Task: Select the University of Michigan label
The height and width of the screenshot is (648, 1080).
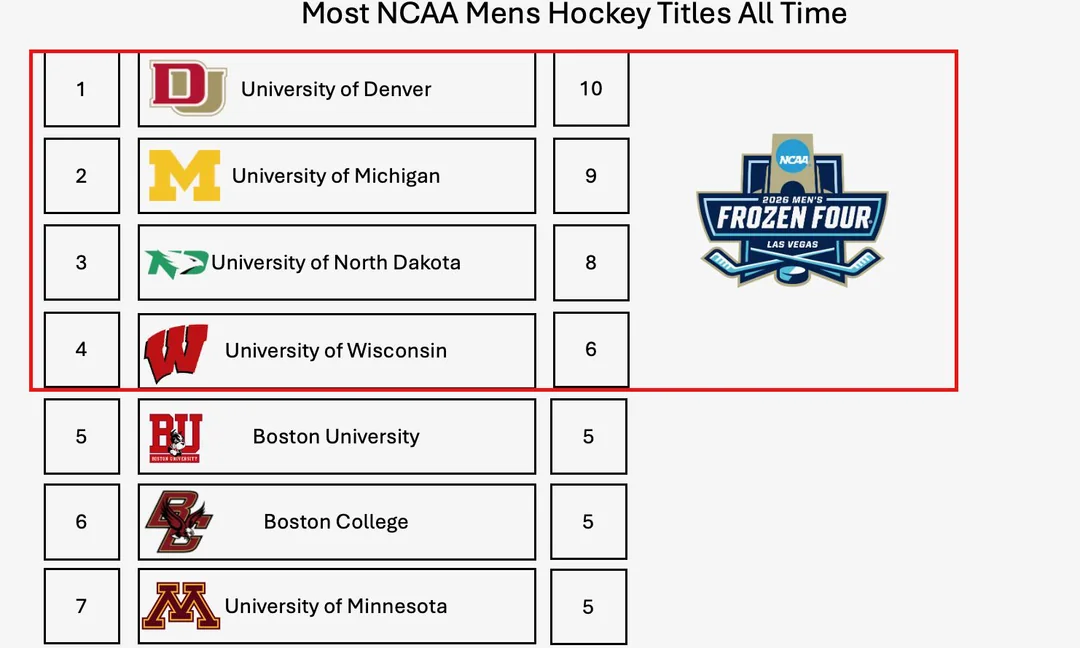Action: tap(336, 176)
